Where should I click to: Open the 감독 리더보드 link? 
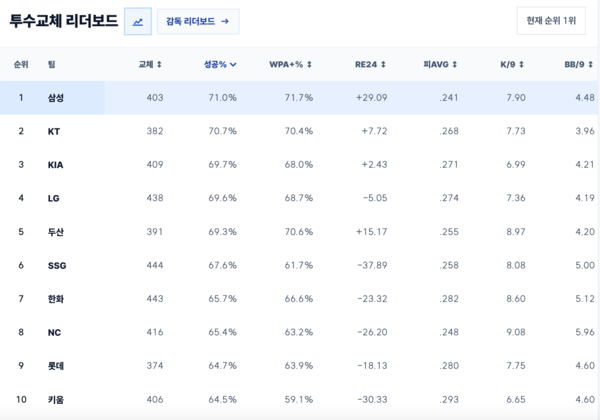198,21
